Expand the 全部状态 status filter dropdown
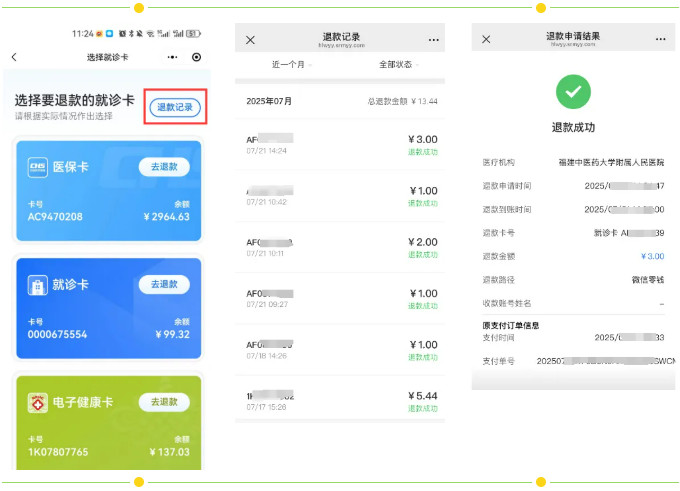The height and width of the screenshot is (491, 680). [x=397, y=65]
